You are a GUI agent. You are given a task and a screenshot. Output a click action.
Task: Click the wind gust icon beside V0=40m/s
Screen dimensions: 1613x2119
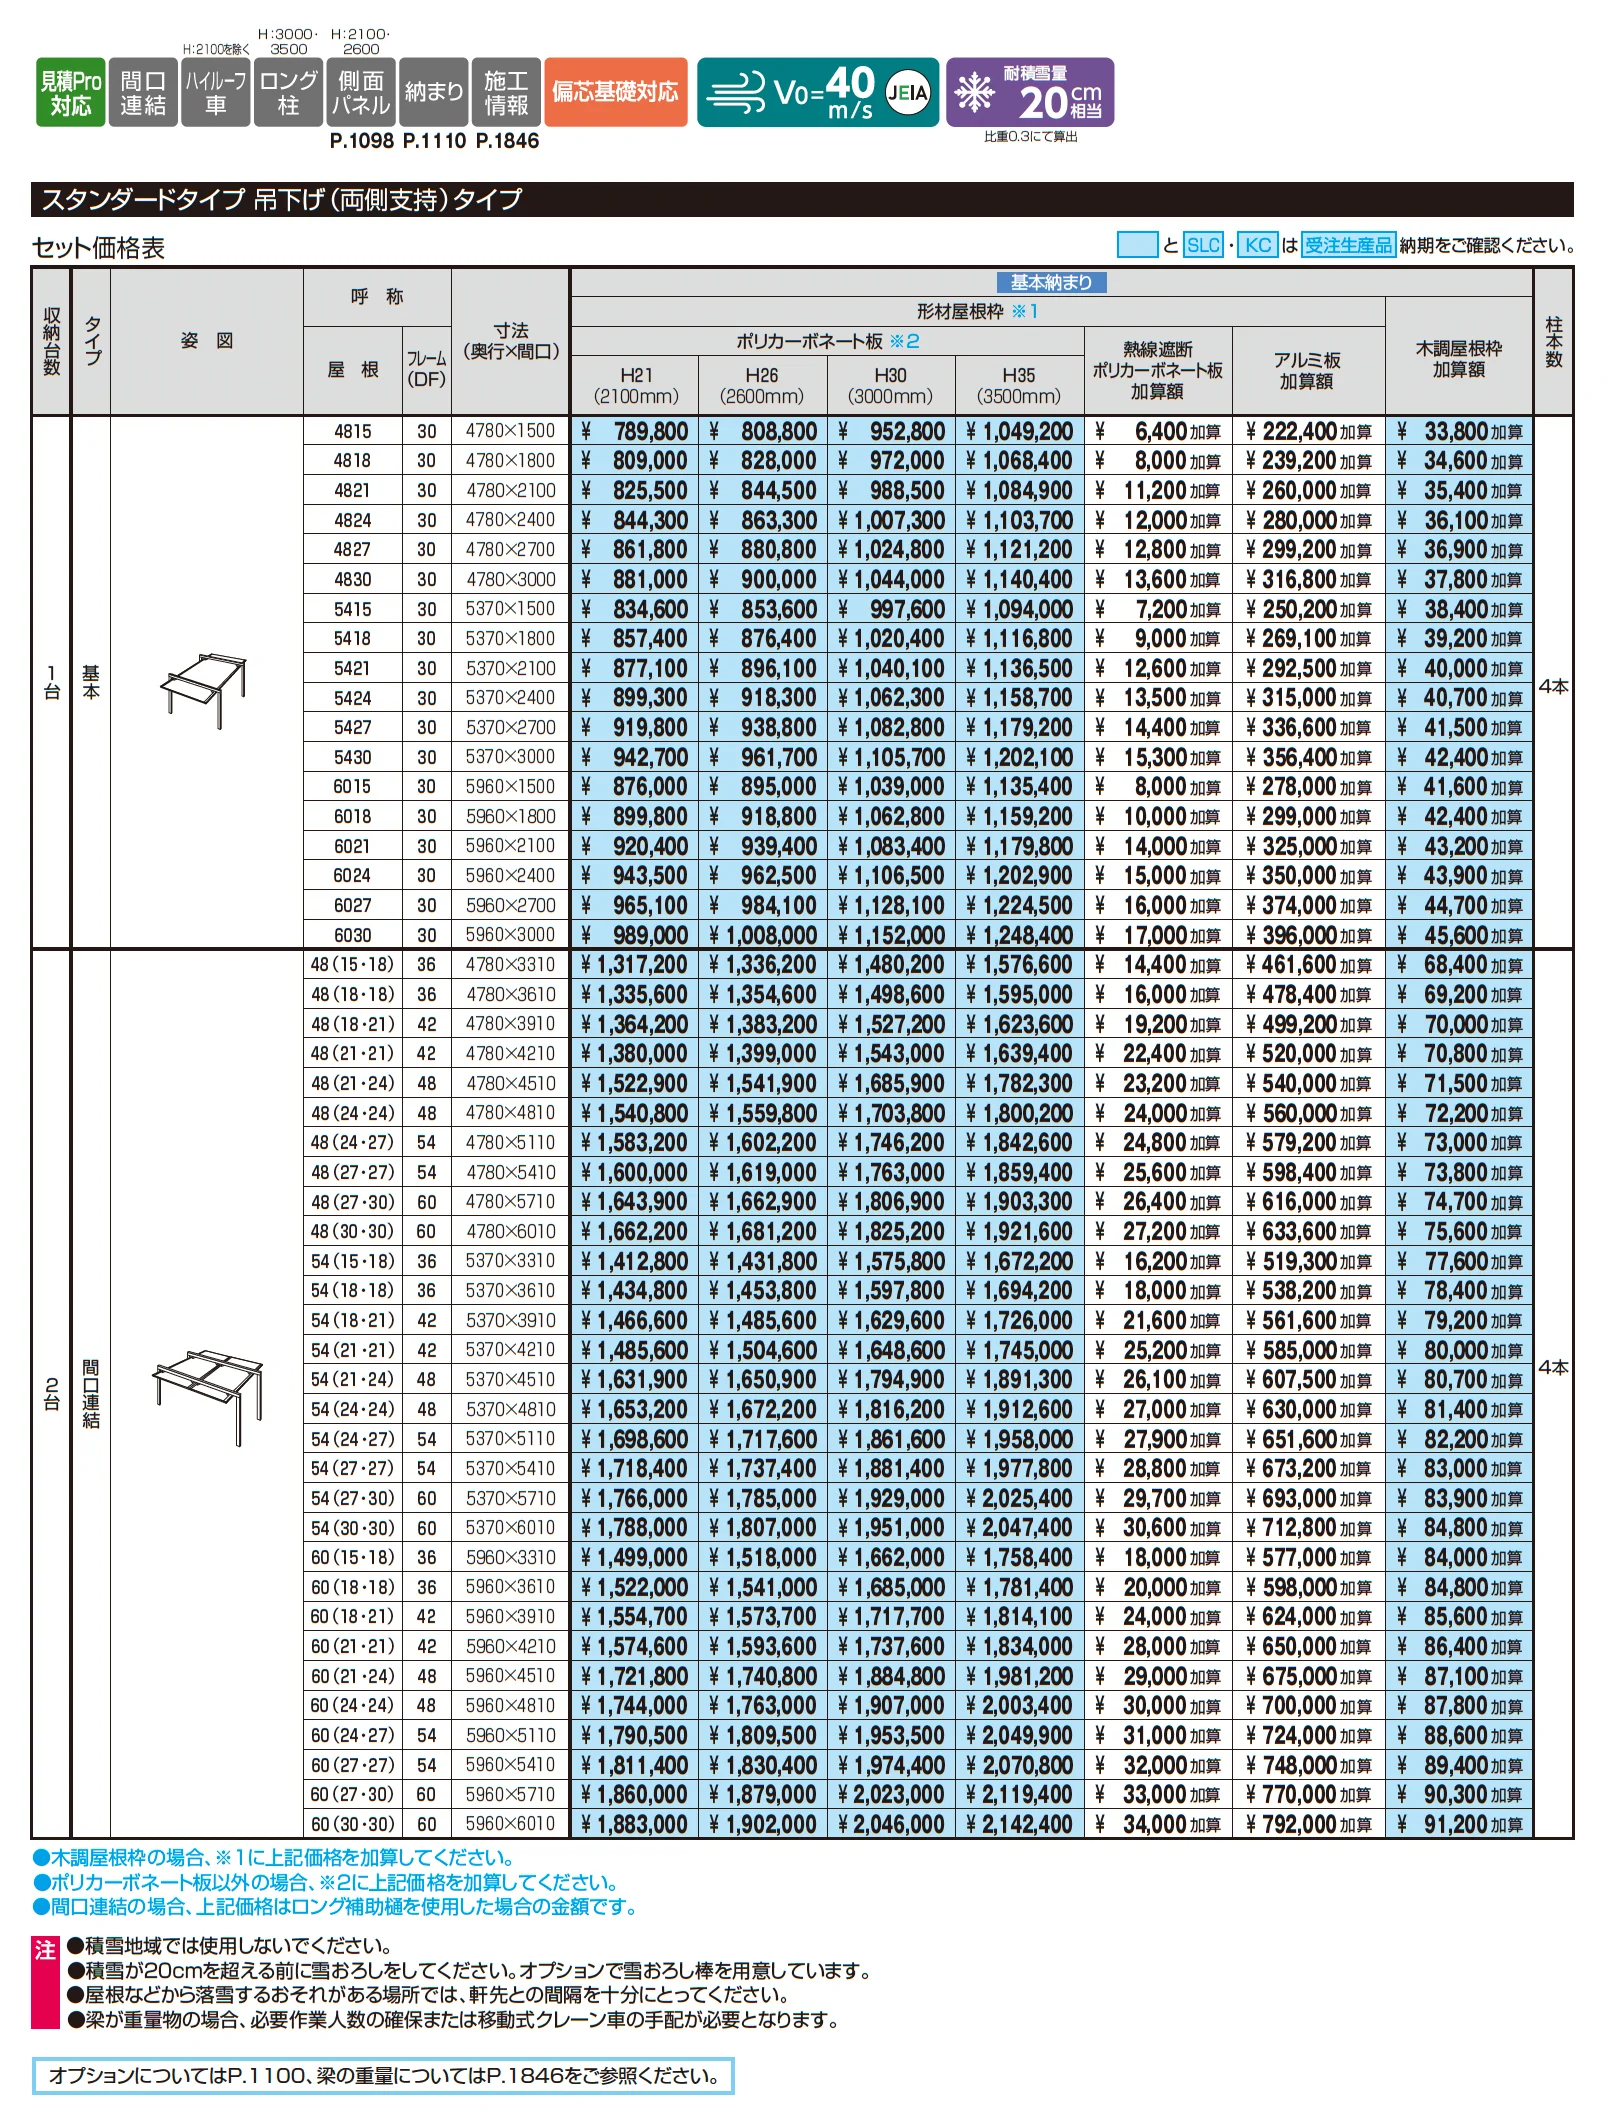coord(736,93)
